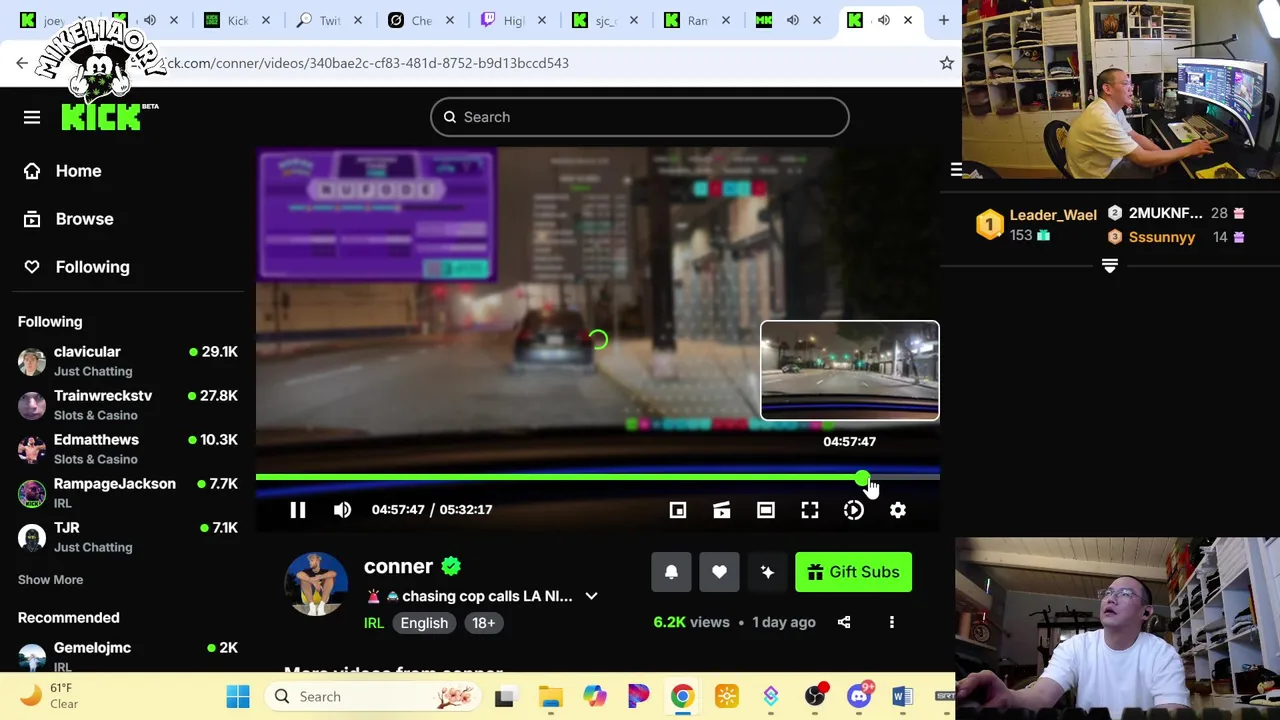Click the Gift Subs button

coord(853,572)
